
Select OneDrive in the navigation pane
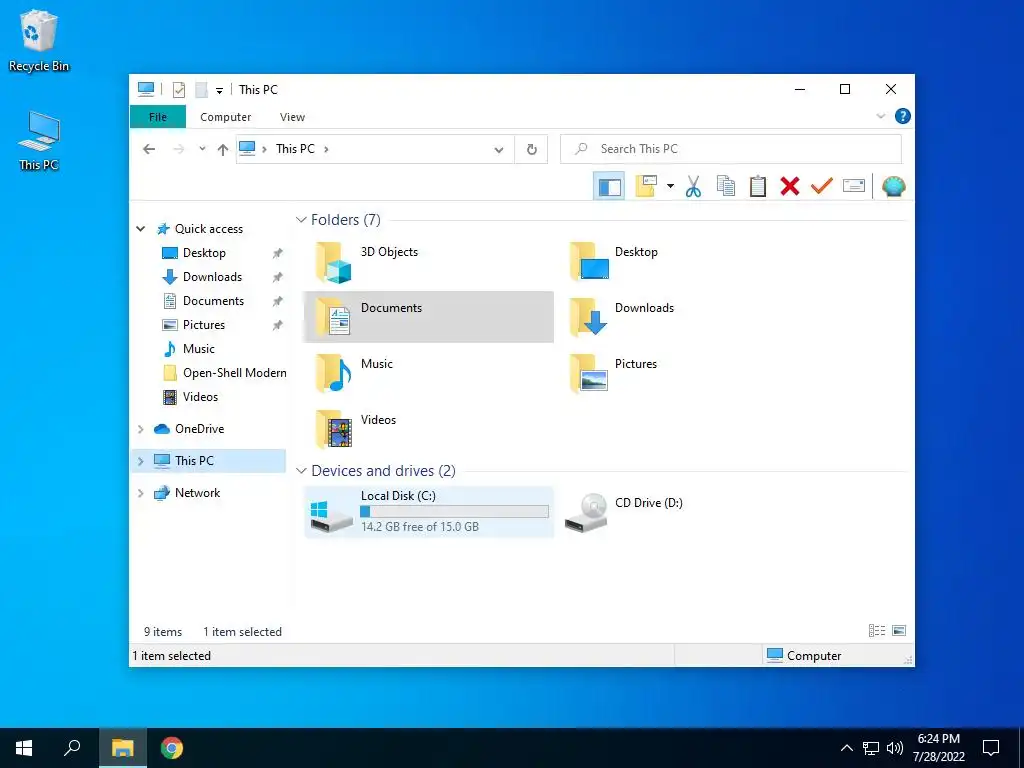pos(199,429)
